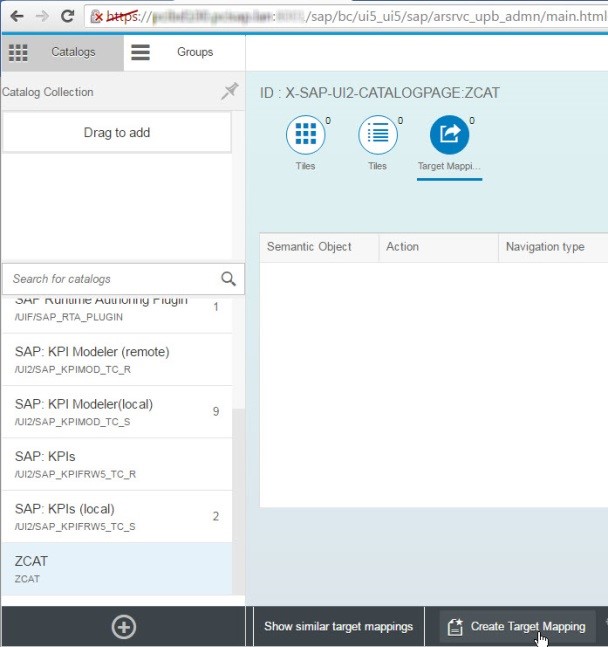
Task: Open the list Tiles view icon
Action: [x=378, y=135]
